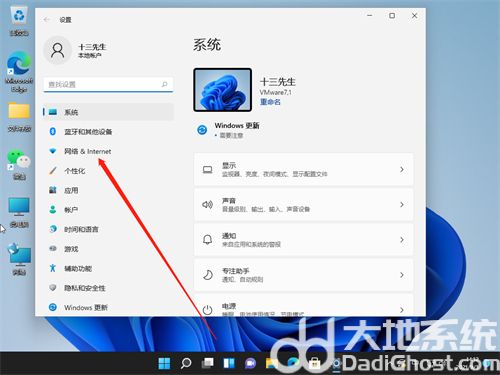Screen dimensions: 500x375
Task: Select the Microsoft Edge desktop shortcut
Action: coord(19,72)
